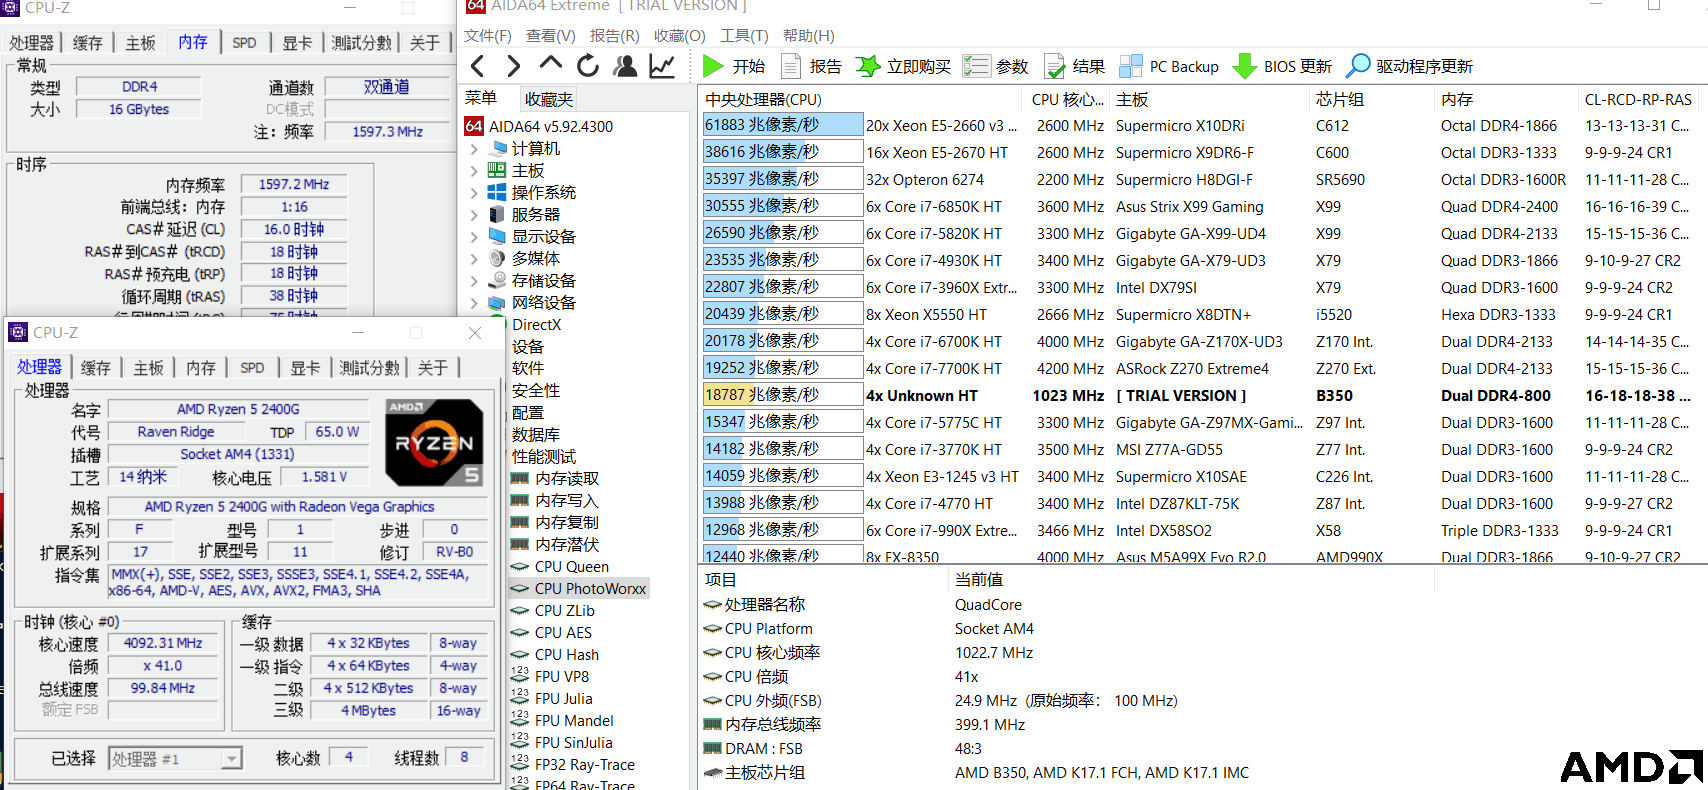Expand the 操作系统 tree node
Image resolution: width=1708 pixels, height=790 pixels.
coord(474,193)
